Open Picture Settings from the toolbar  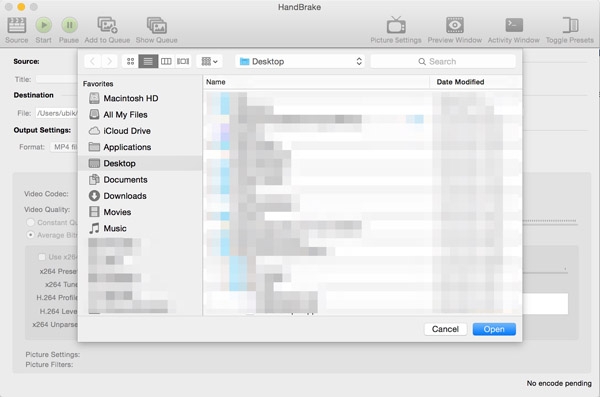tap(396, 25)
